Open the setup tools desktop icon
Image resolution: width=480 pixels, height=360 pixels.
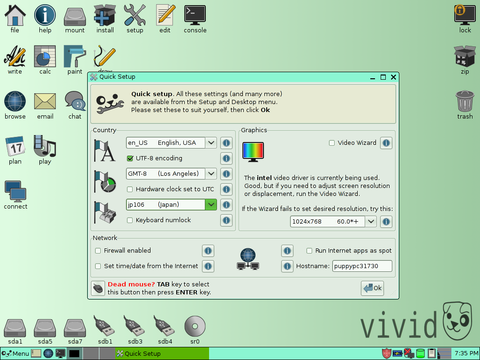click(135, 19)
